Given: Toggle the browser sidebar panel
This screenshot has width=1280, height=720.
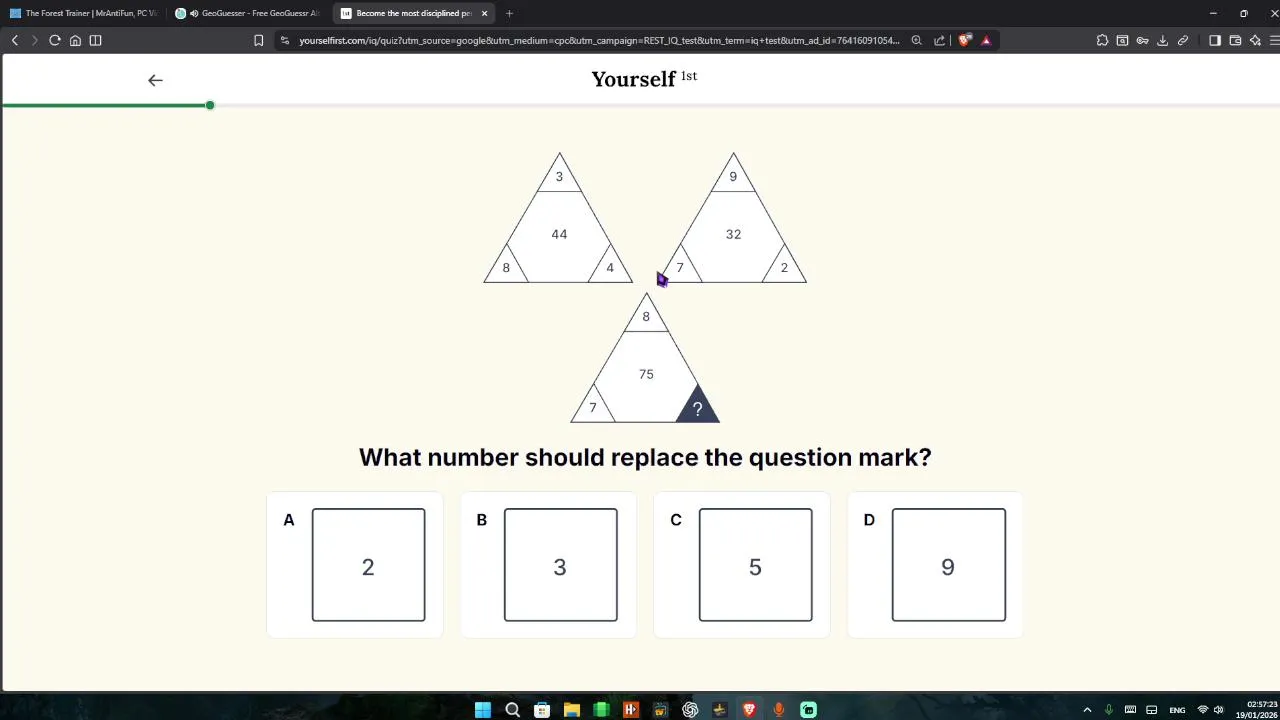Looking at the screenshot, I should [1215, 40].
